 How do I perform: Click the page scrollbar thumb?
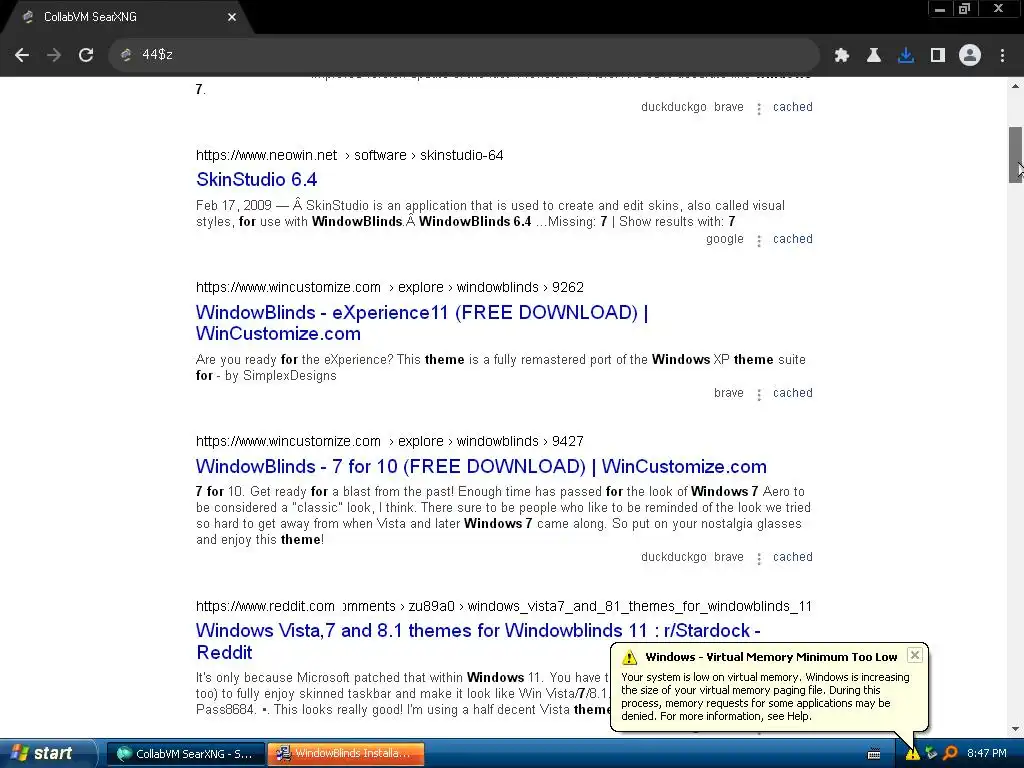pos(1016,155)
